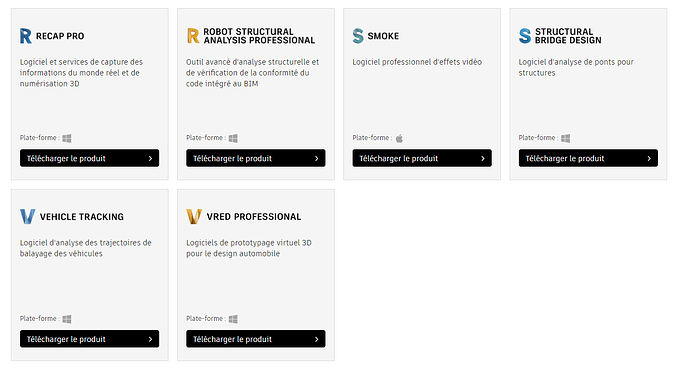Viewport: 690px width, 386px height.
Task: Click the Vehicle Tracking blue V logo
Action: click(27, 217)
